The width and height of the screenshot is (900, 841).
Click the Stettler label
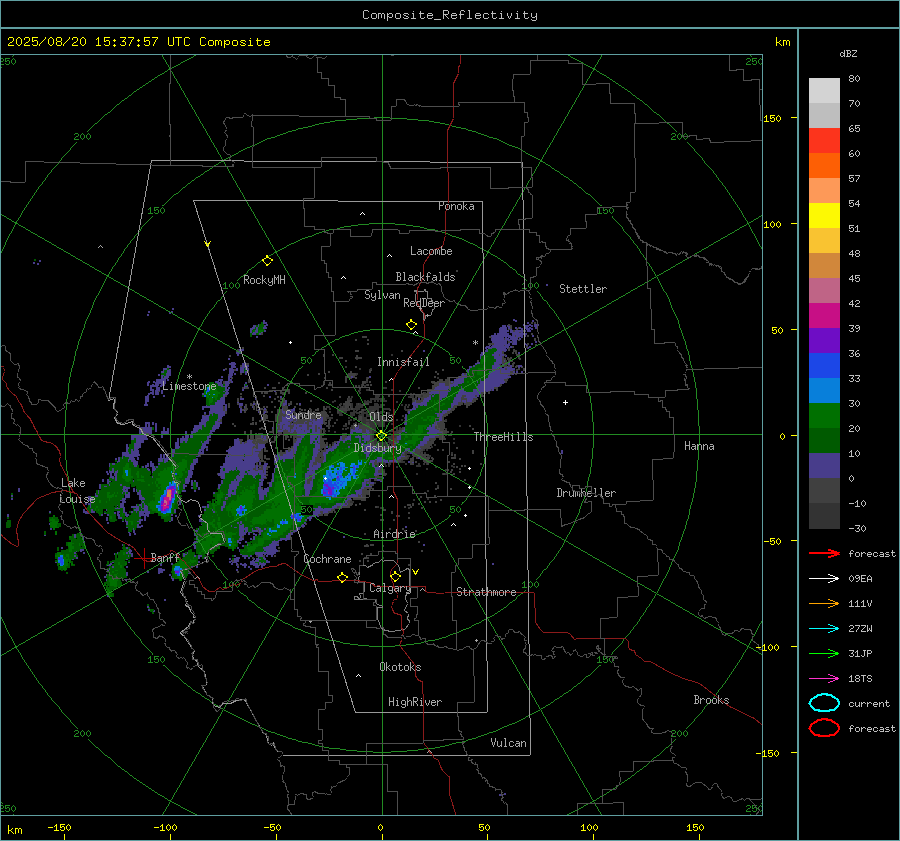(583, 289)
